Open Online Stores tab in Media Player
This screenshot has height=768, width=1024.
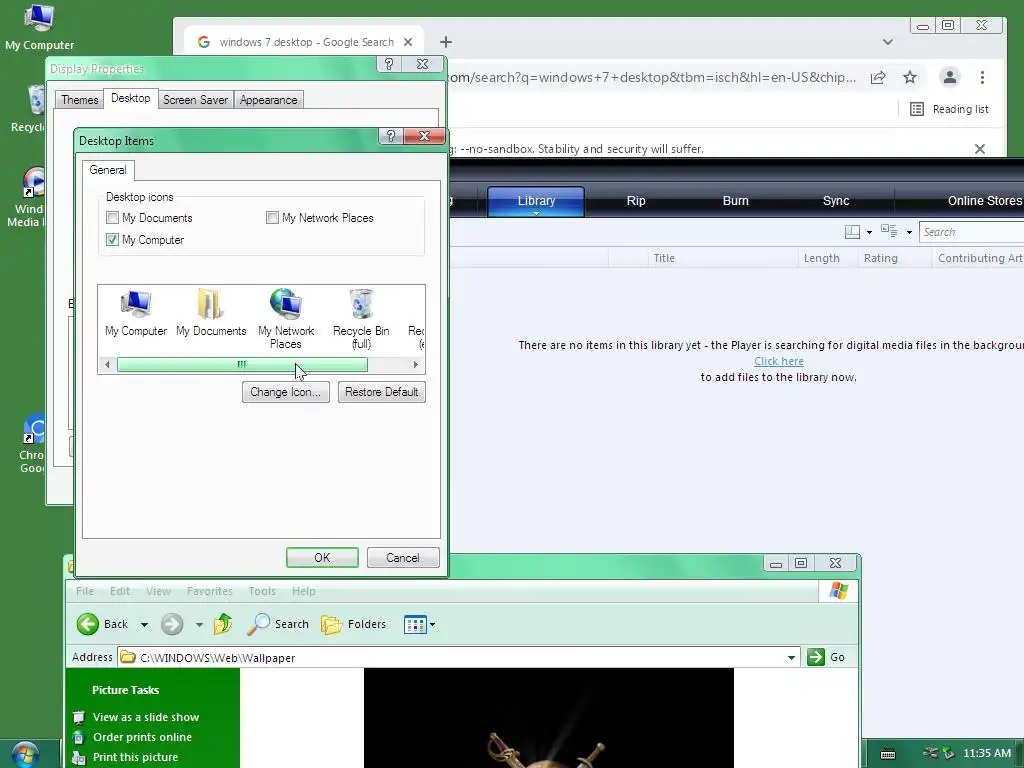pos(985,201)
